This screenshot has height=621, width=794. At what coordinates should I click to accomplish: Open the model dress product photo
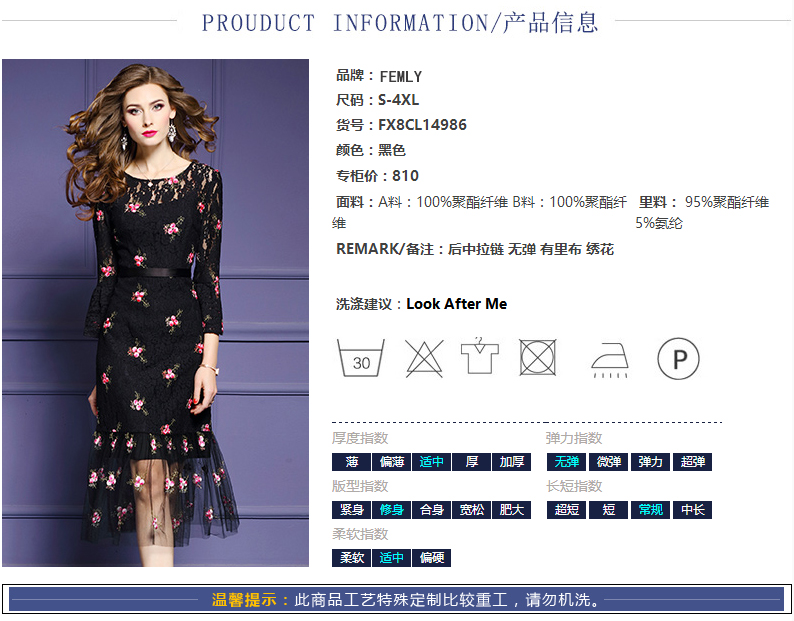pyautogui.click(x=155, y=313)
